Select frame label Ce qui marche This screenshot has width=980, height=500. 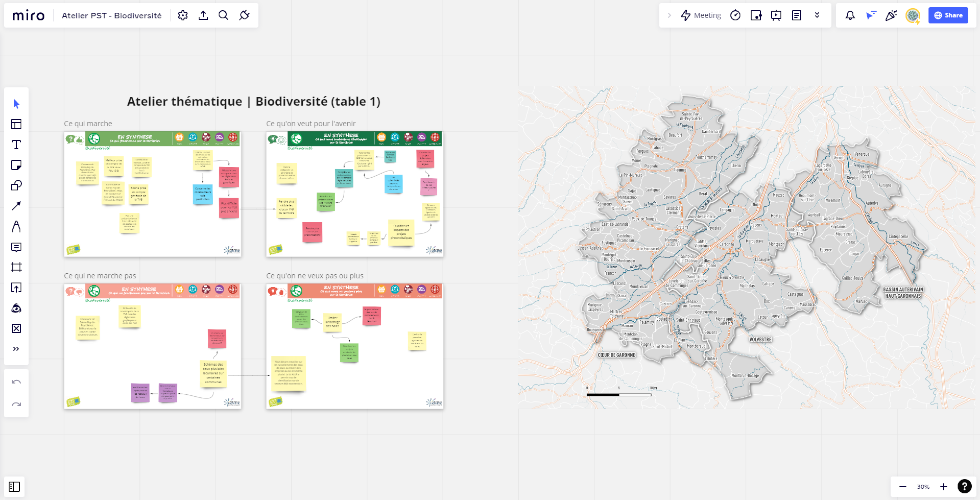(88, 124)
